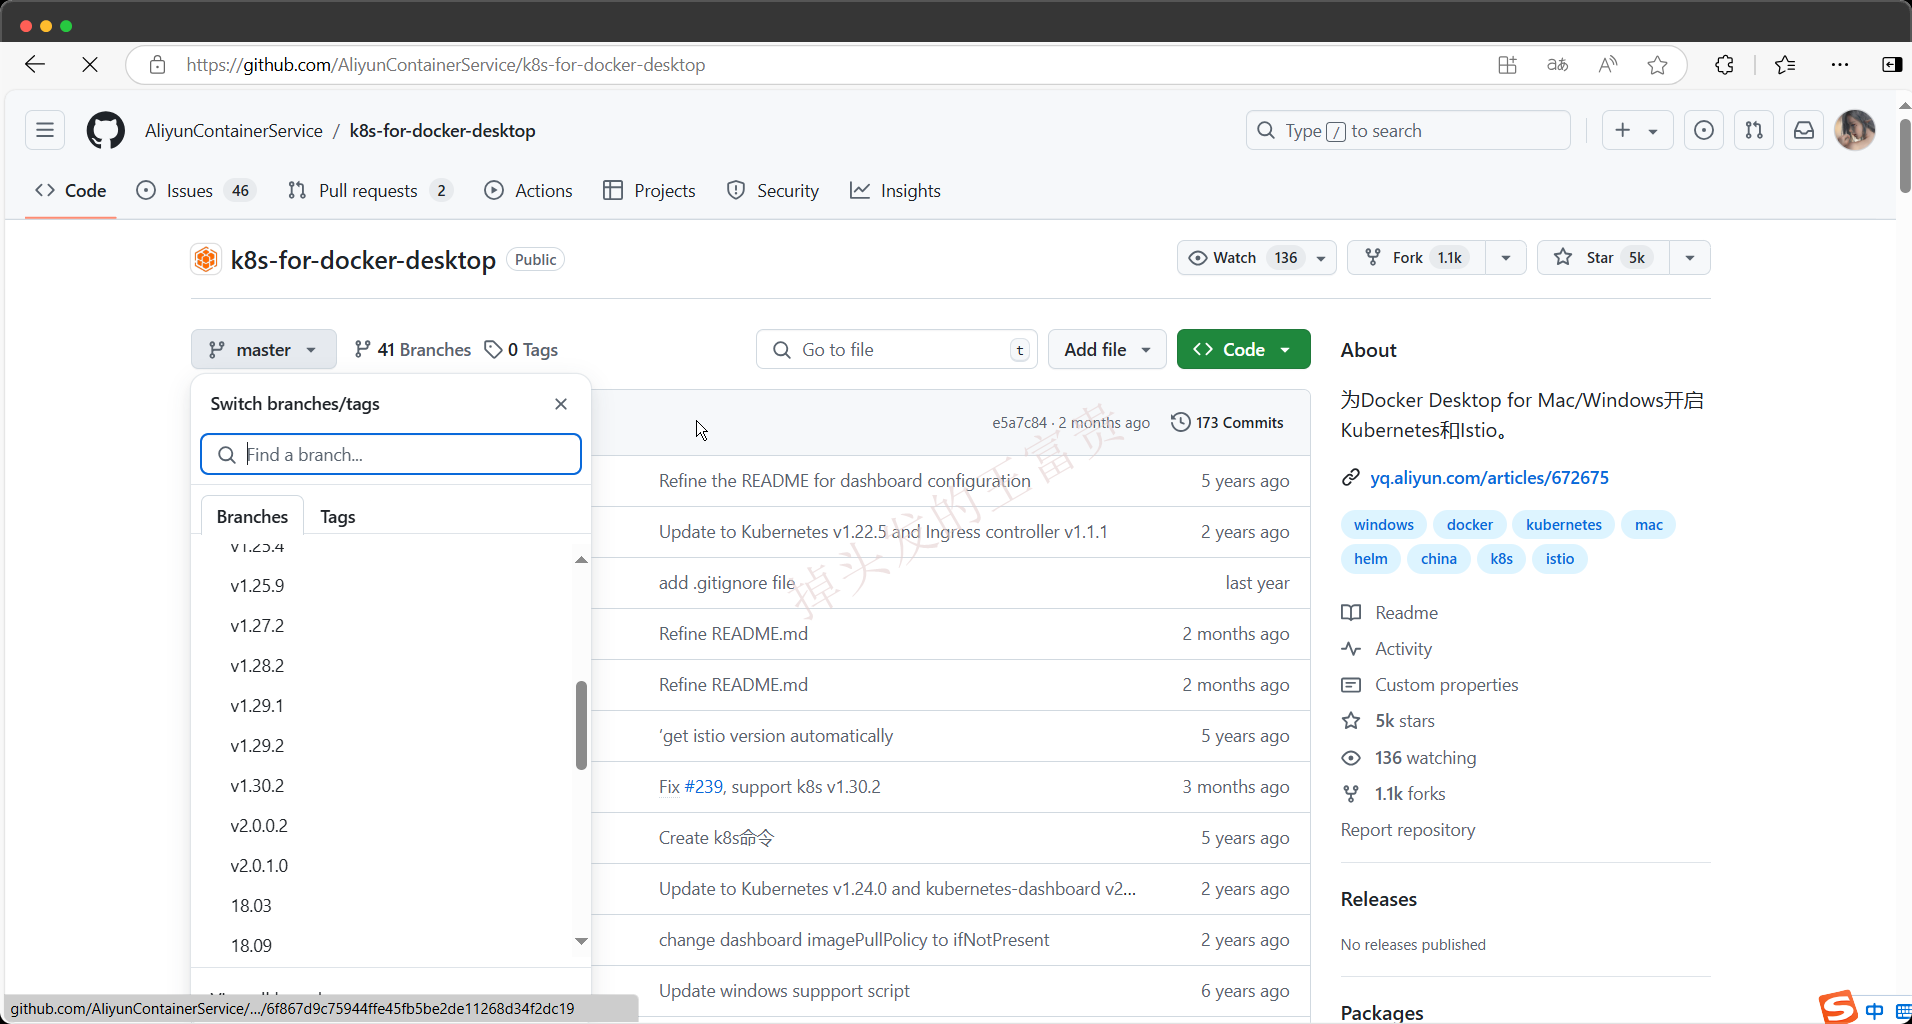Fork the repository
The image size is (1912, 1024).
tap(1416, 258)
